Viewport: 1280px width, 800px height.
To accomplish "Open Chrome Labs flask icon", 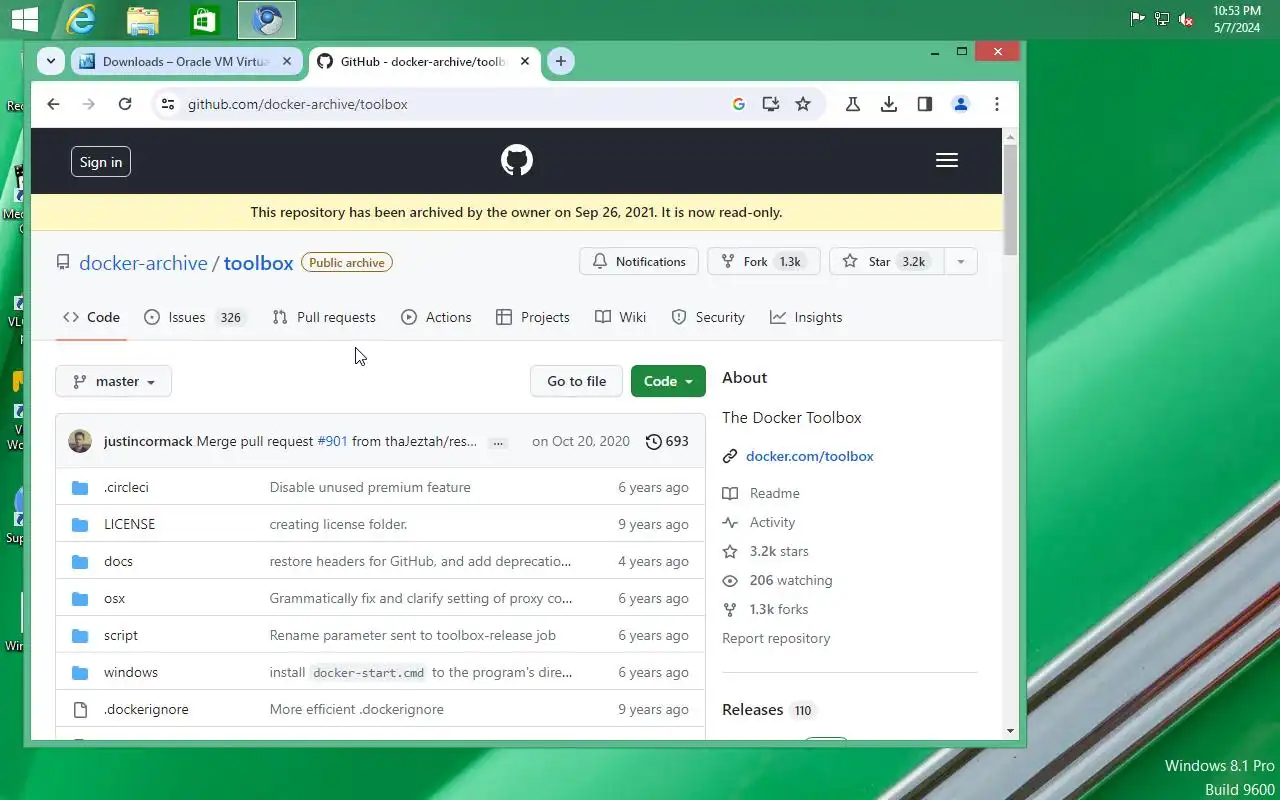I will click(x=853, y=104).
